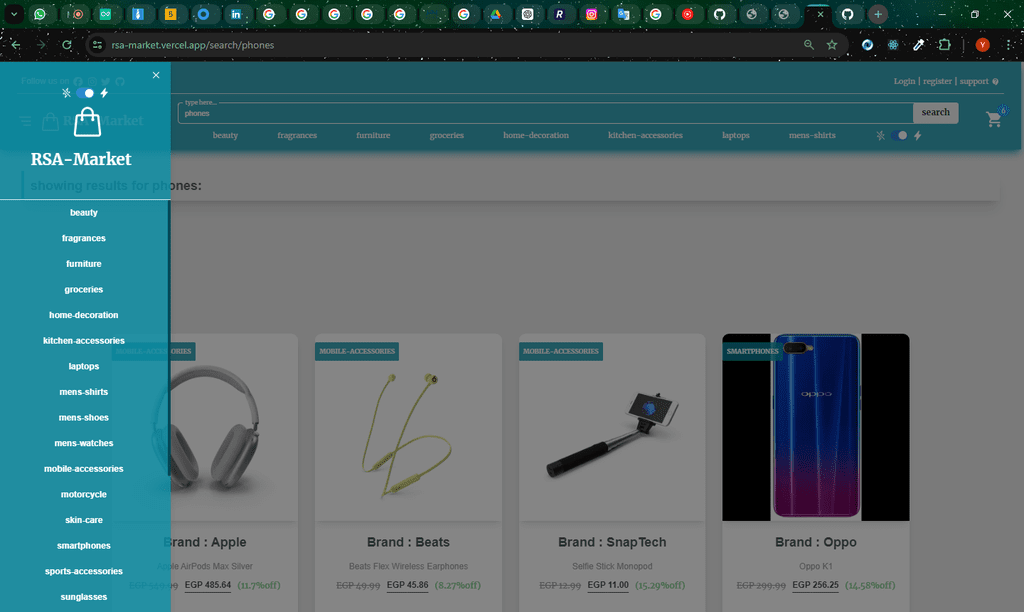Open mens-shoes category in the sidebar

pos(84,417)
